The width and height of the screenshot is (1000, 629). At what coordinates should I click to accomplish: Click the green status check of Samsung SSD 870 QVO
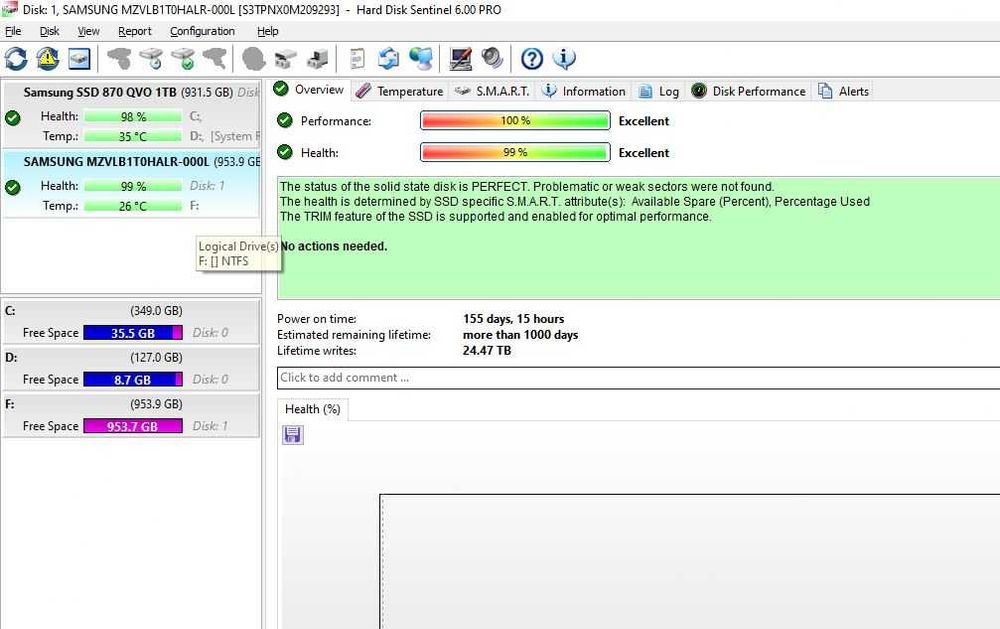[x=13, y=117]
